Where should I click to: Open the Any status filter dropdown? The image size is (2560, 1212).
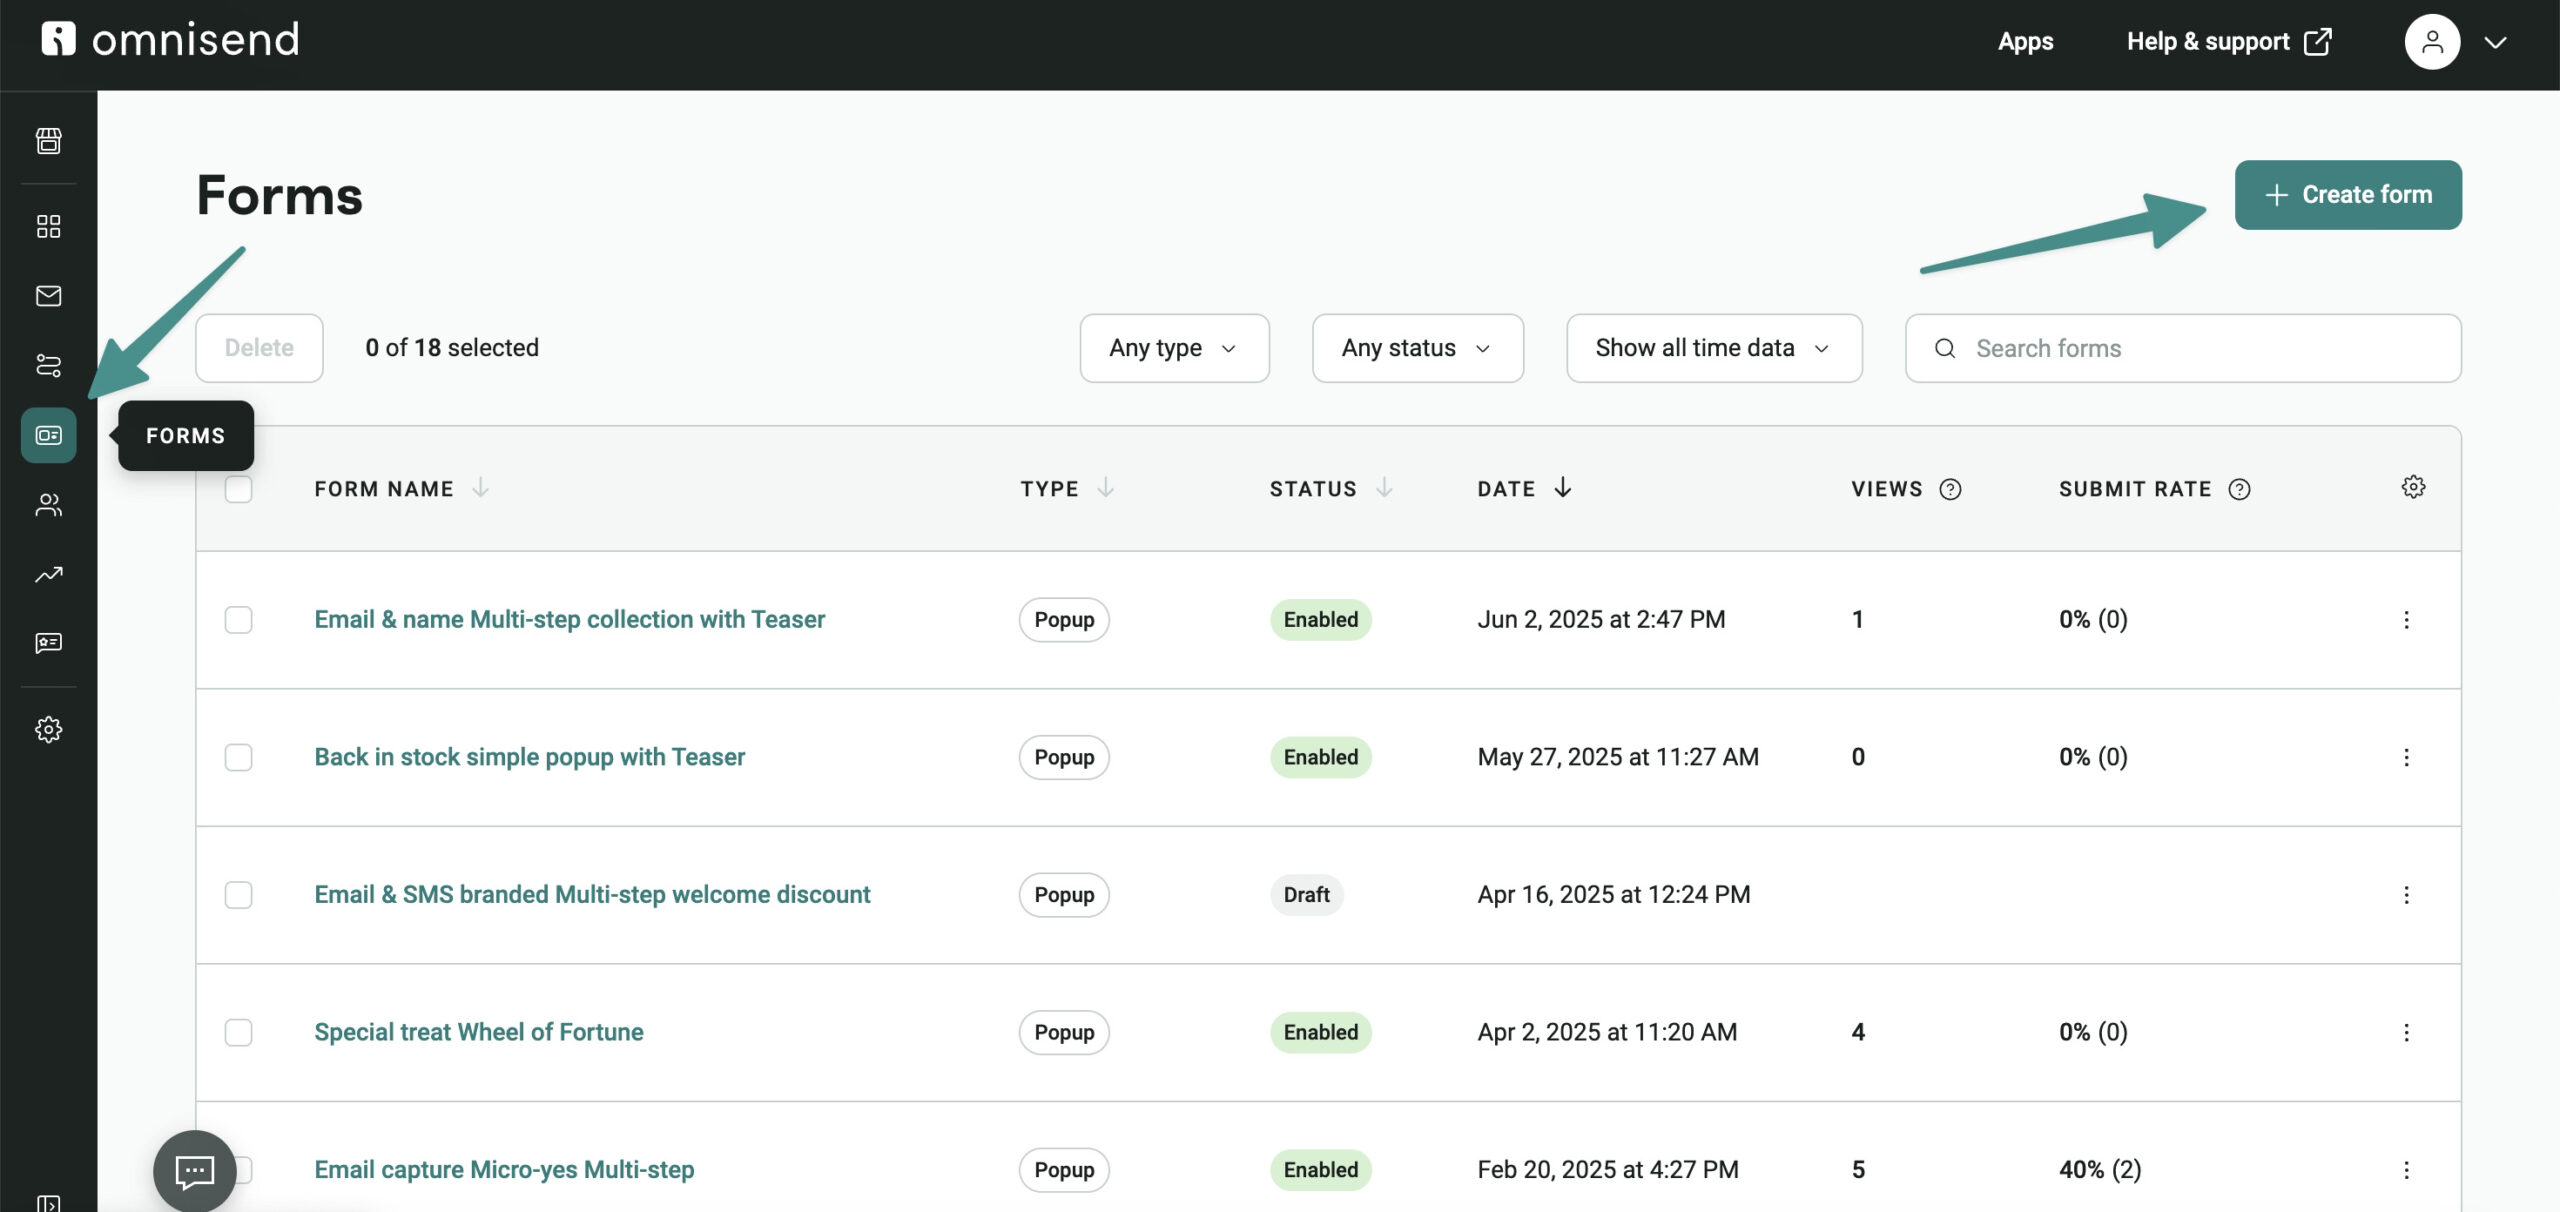[1418, 348]
